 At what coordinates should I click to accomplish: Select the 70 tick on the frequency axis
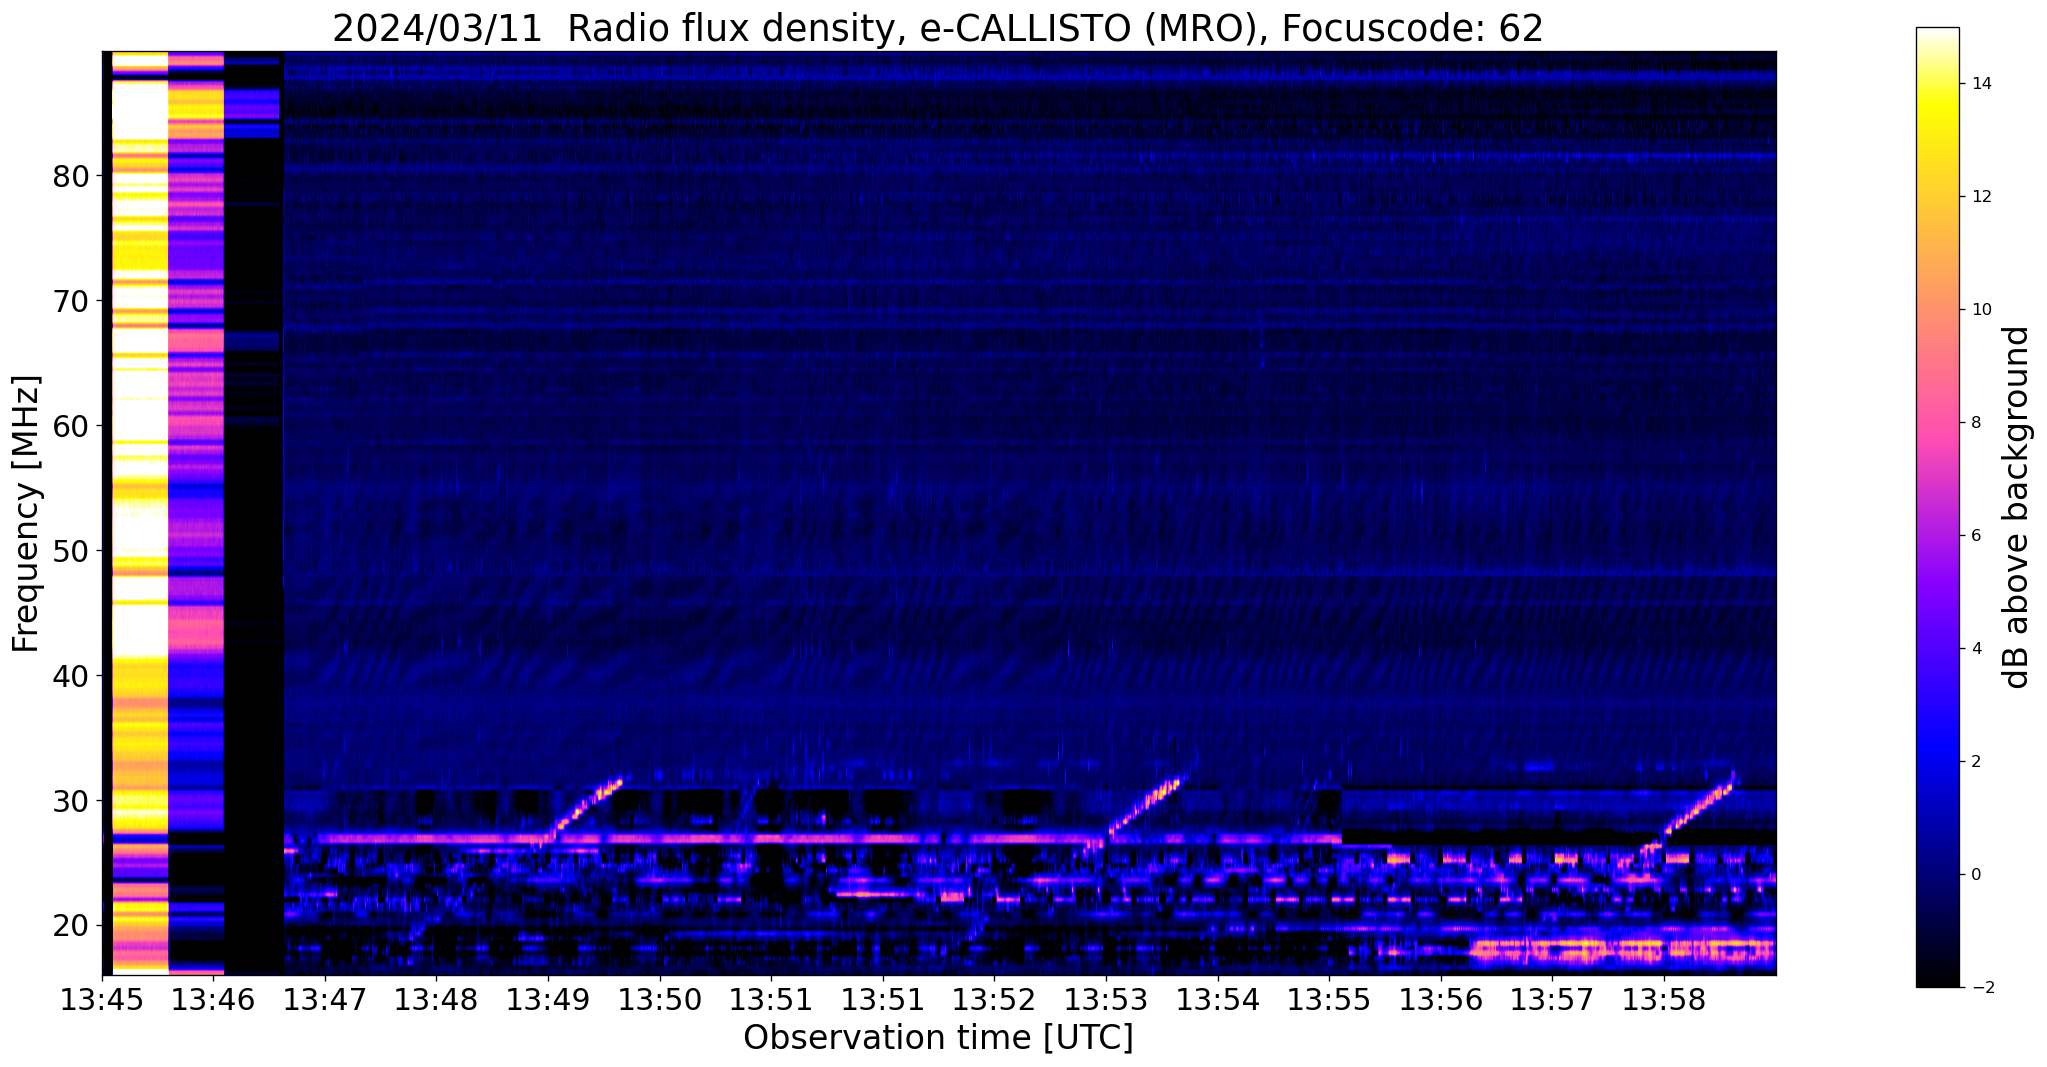click(x=71, y=302)
